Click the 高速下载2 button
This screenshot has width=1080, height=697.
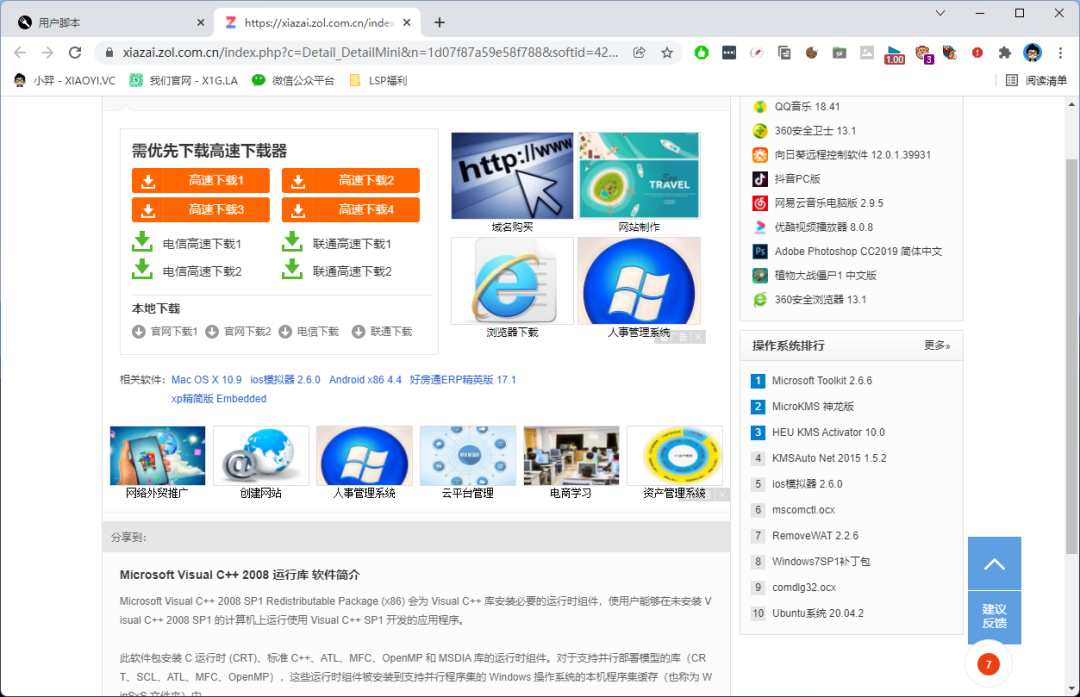tap(351, 180)
